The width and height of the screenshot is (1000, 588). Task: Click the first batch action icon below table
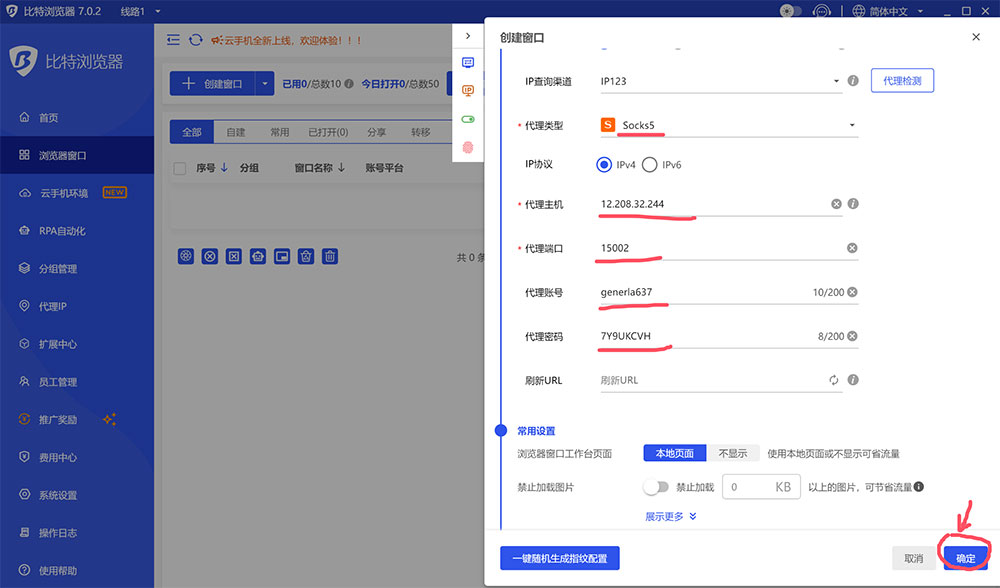coord(186,256)
